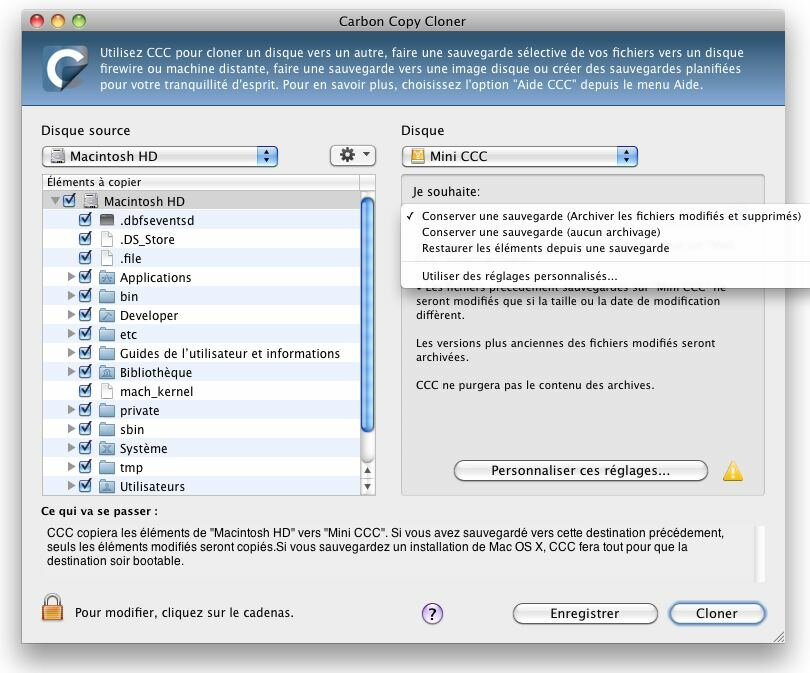
Task: Click the Cloner button
Action: (x=716, y=614)
